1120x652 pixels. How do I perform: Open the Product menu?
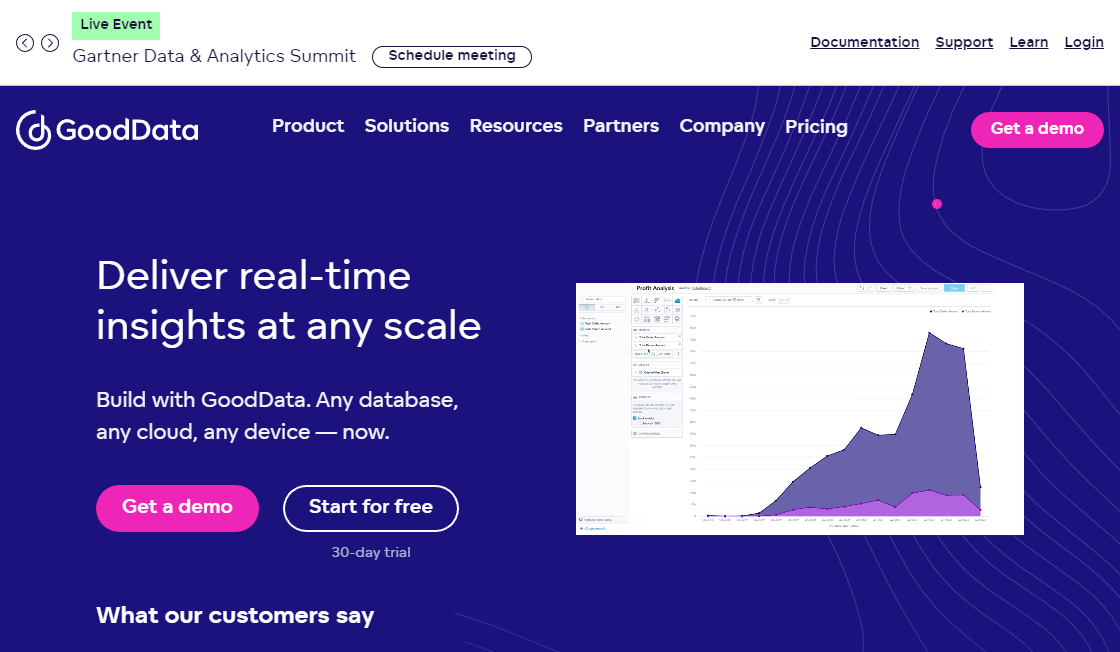click(x=308, y=126)
